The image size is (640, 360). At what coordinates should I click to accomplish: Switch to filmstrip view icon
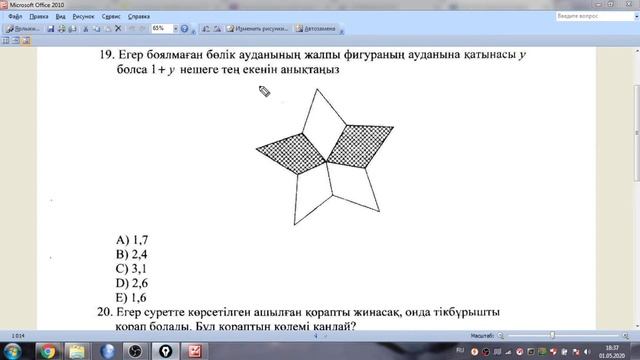16,40
